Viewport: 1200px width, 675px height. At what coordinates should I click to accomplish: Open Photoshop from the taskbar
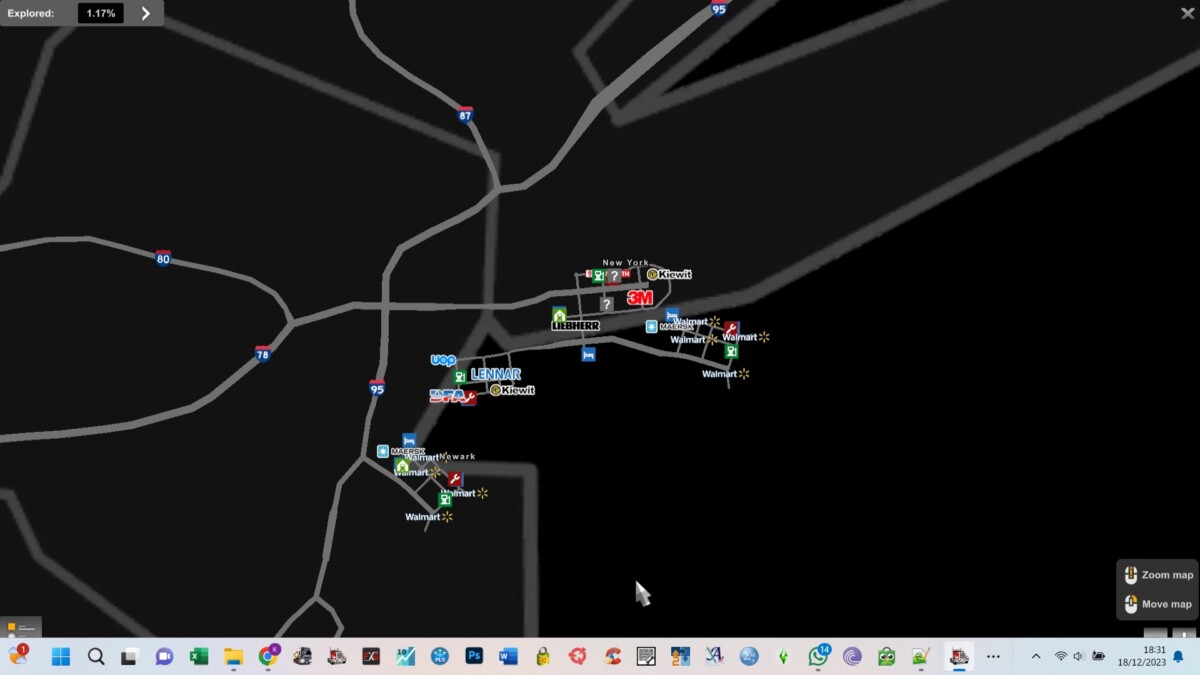pos(474,656)
